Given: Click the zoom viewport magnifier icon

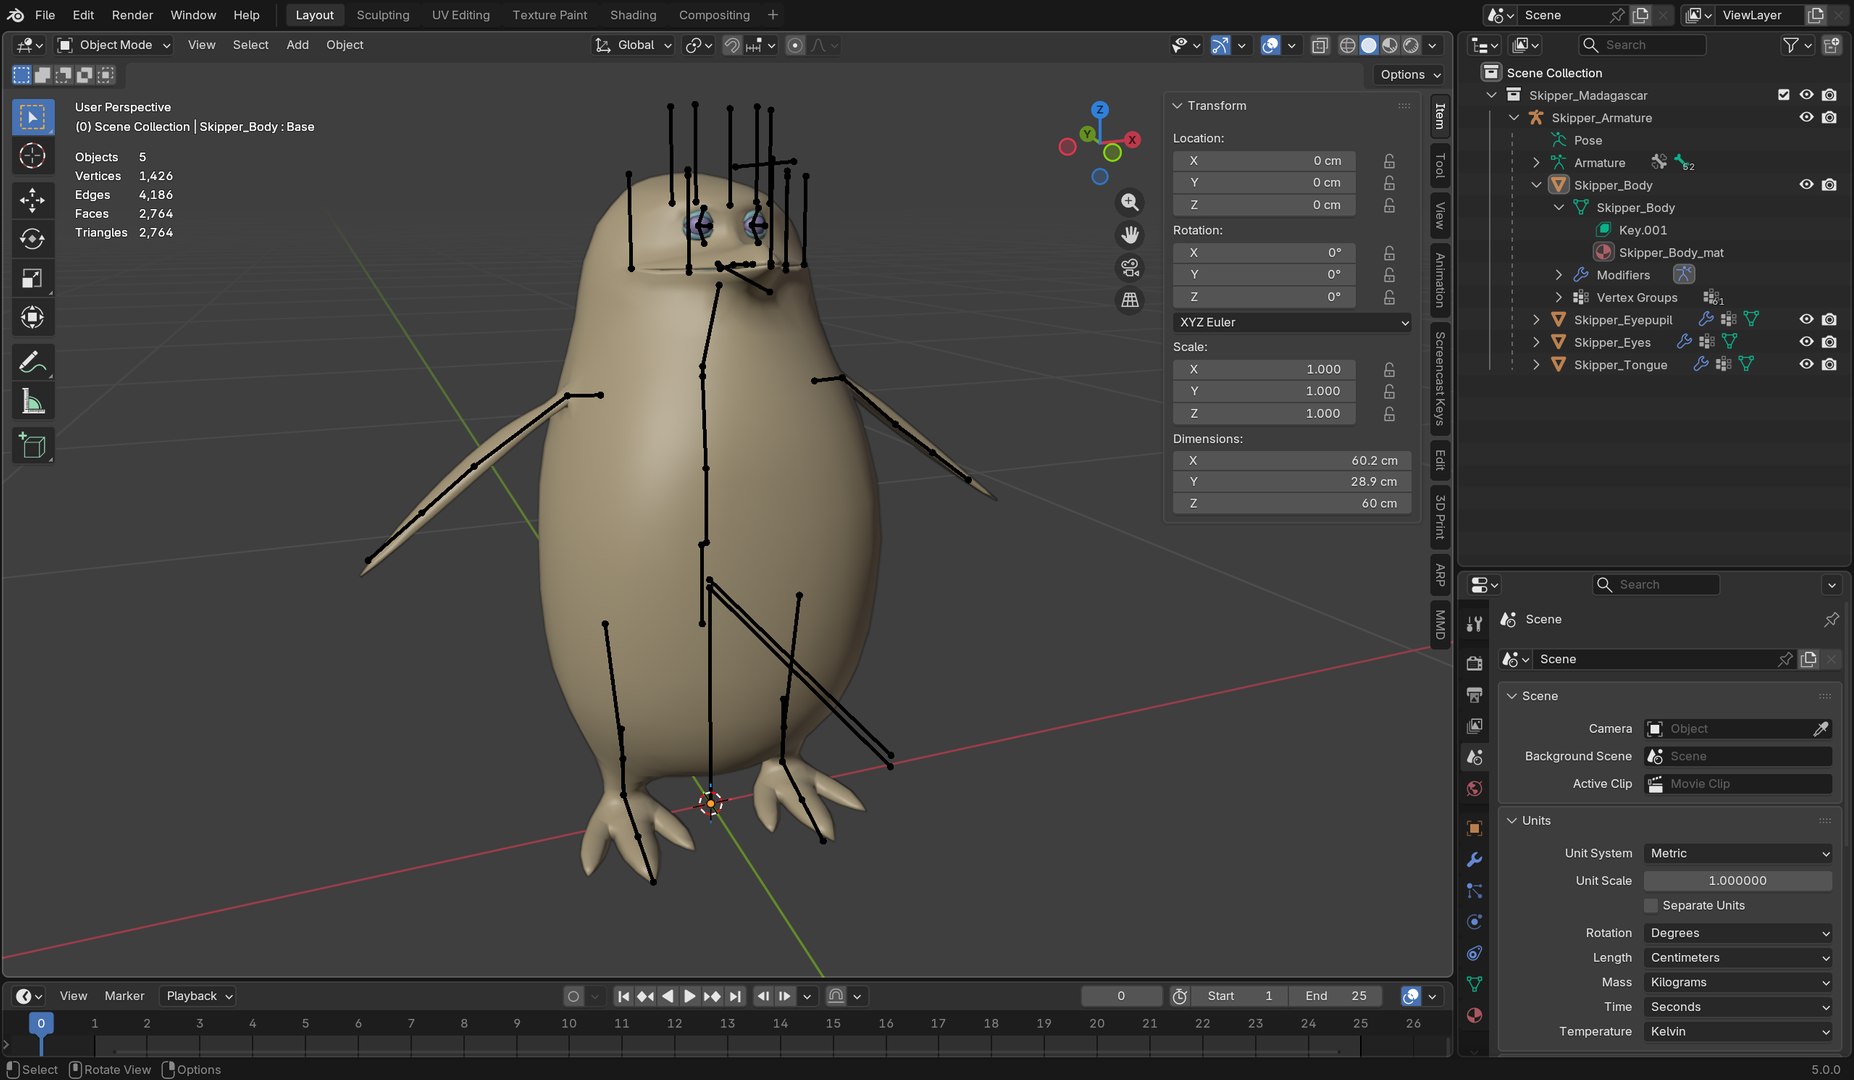Looking at the screenshot, I should 1130,202.
